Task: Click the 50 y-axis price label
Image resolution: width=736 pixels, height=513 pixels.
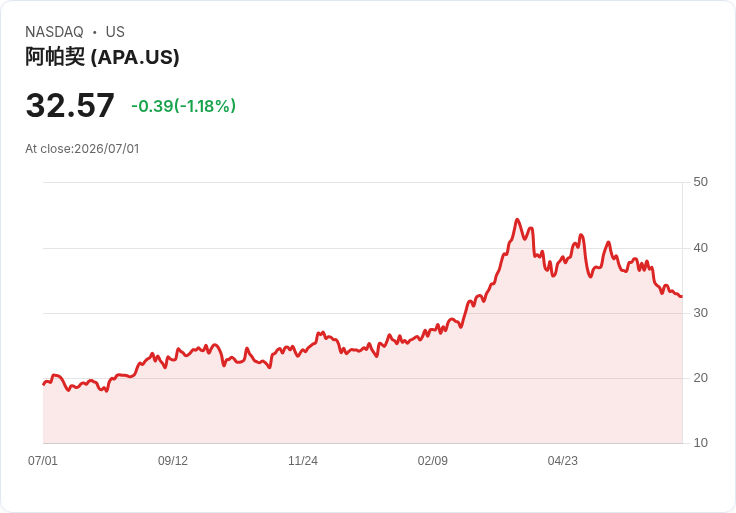Action: coord(700,182)
